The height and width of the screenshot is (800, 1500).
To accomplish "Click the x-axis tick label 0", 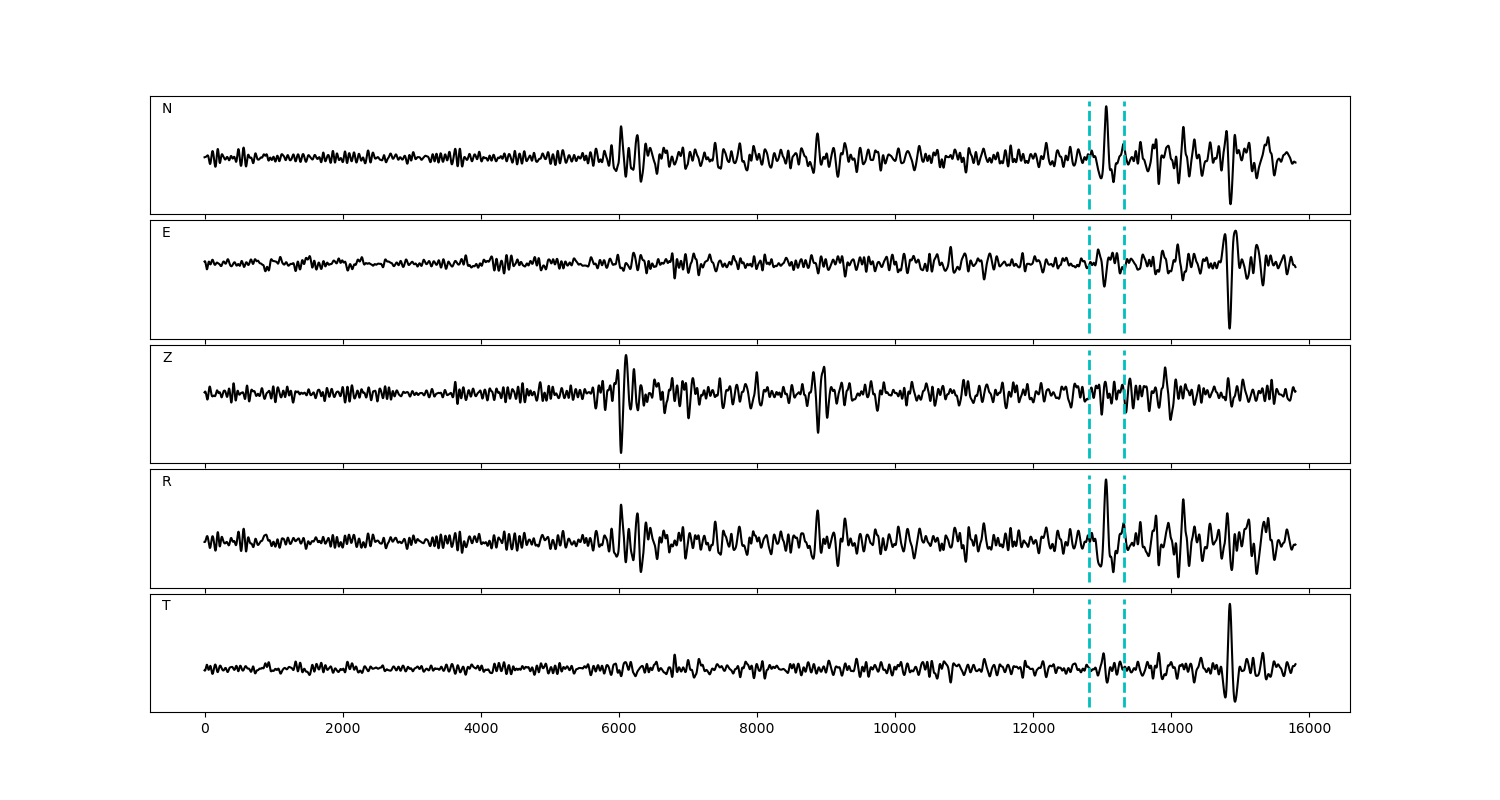I will pyautogui.click(x=205, y=730).
